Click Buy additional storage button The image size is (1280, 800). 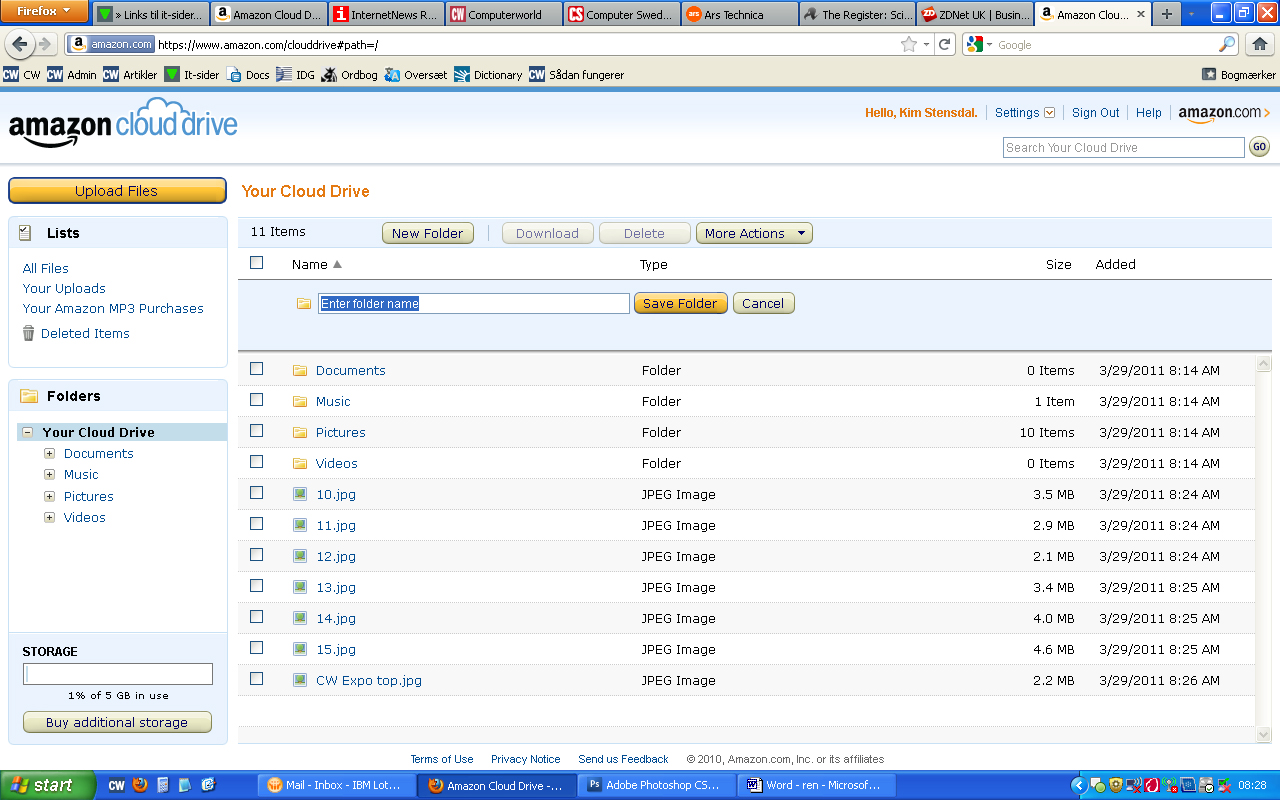[117, 722]
